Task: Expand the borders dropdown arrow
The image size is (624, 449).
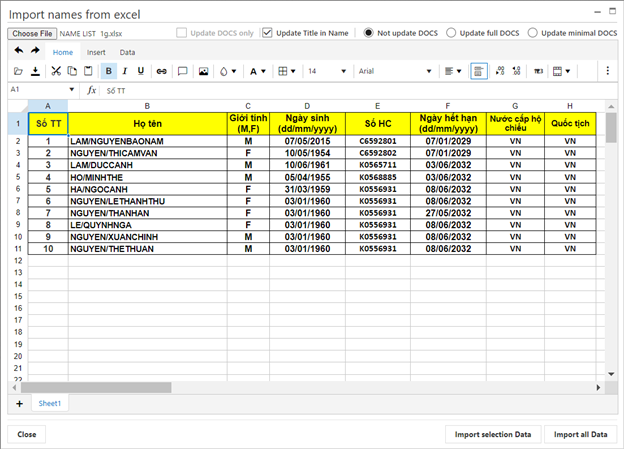Action: (293, 71)
